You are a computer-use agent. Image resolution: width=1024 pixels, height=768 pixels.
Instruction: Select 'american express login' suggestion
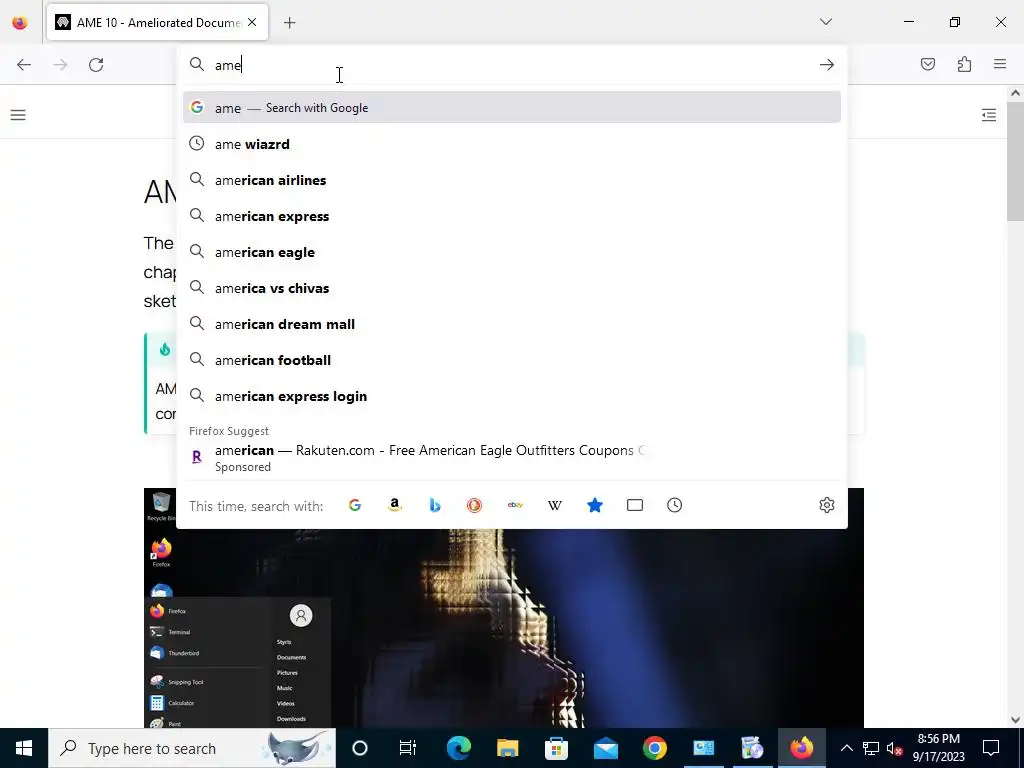tap(512, 396)
